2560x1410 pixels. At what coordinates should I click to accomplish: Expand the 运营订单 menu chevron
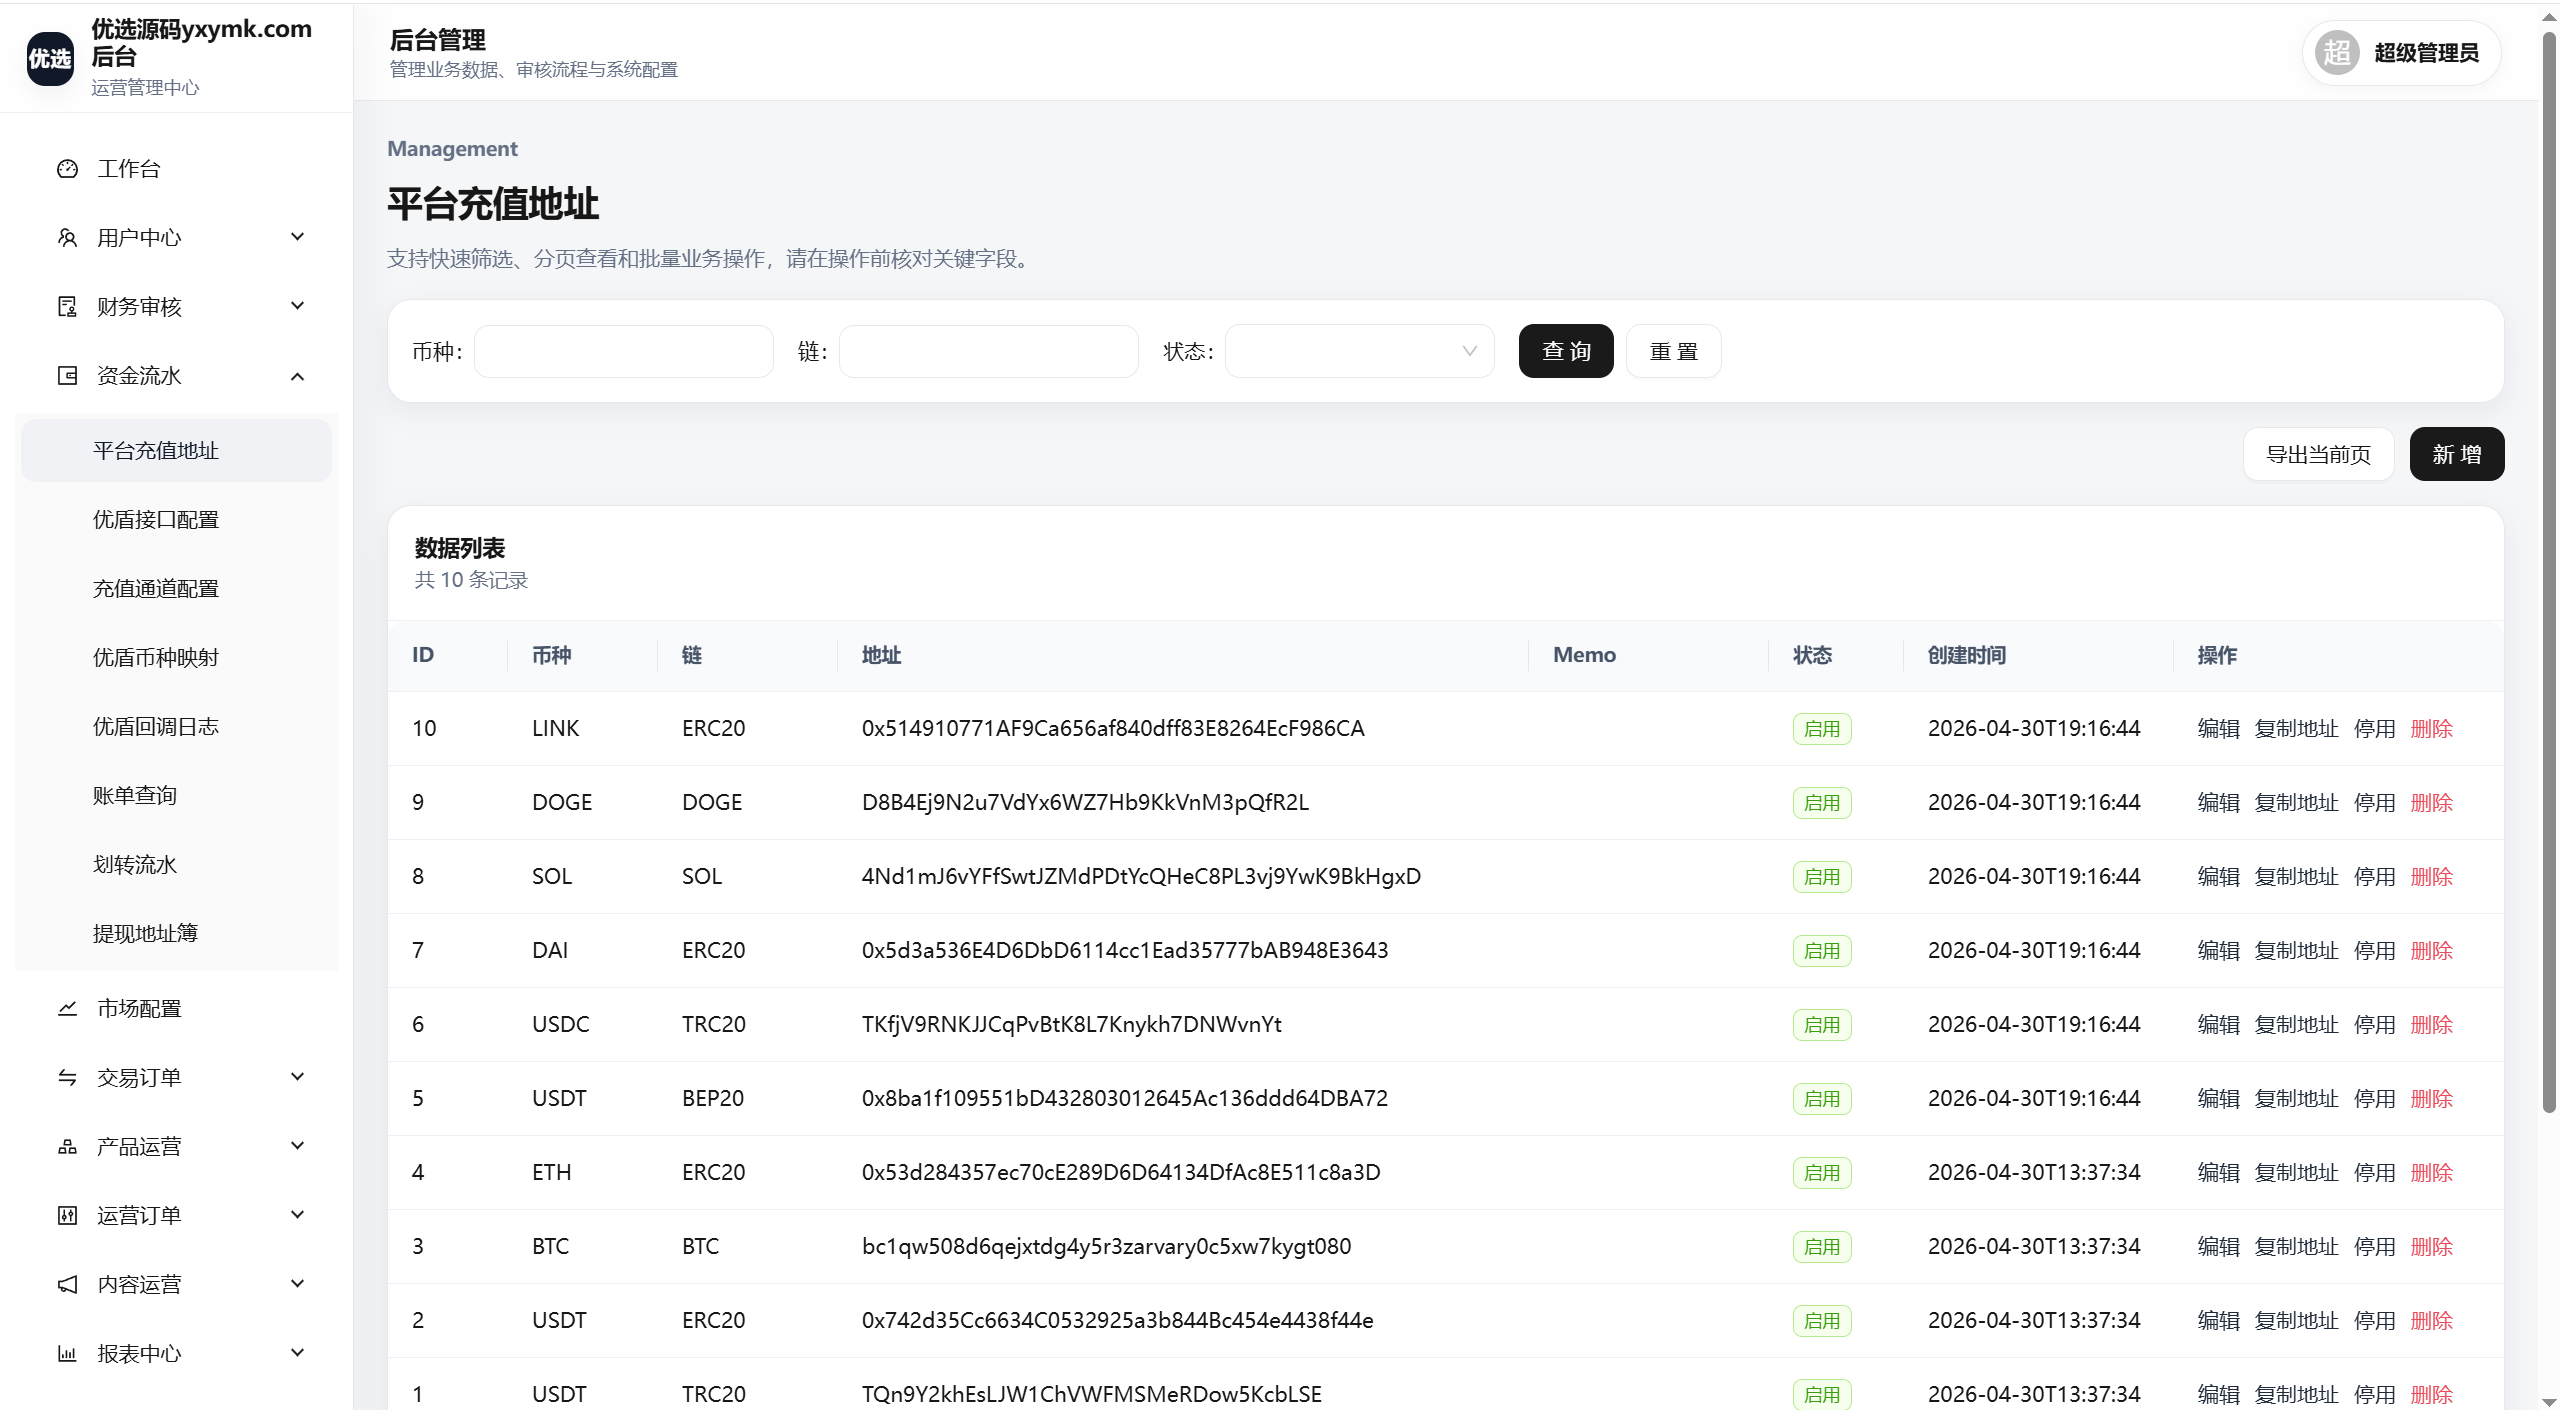pyautogui.click(x=297, y=1215)
